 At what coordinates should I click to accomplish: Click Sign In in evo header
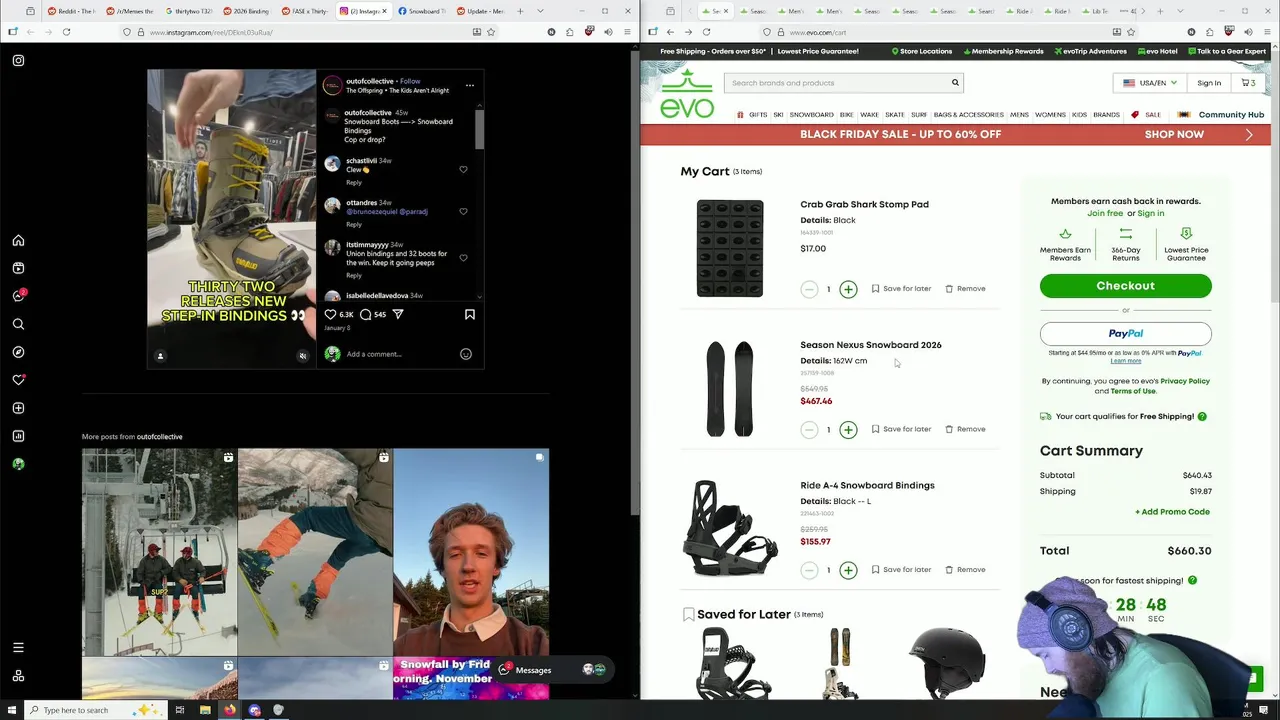point(1209,83)
